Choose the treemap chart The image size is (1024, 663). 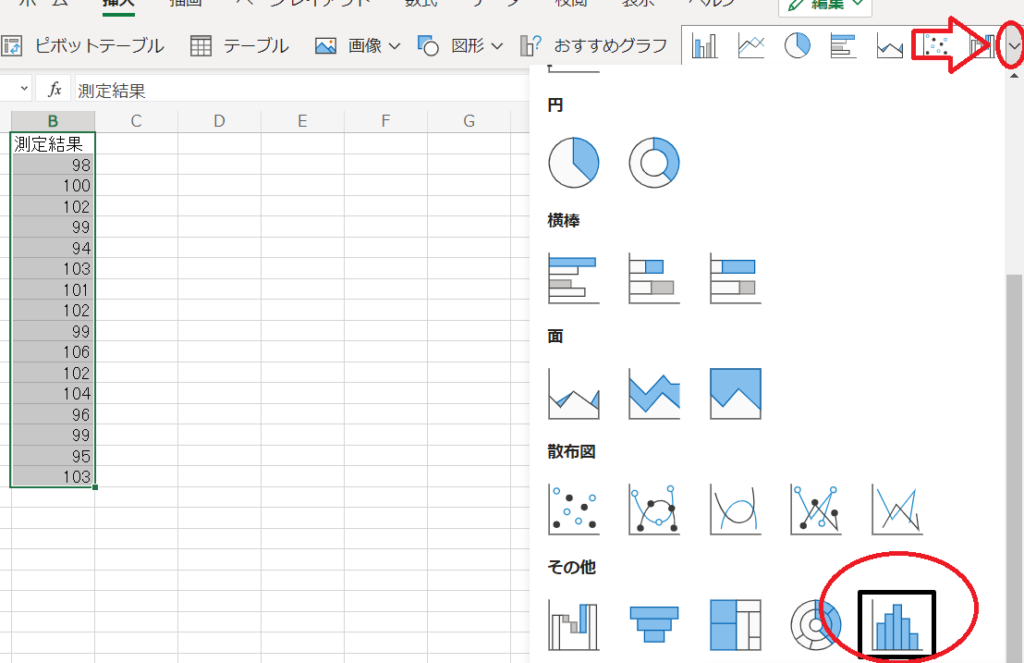(735, 625)
